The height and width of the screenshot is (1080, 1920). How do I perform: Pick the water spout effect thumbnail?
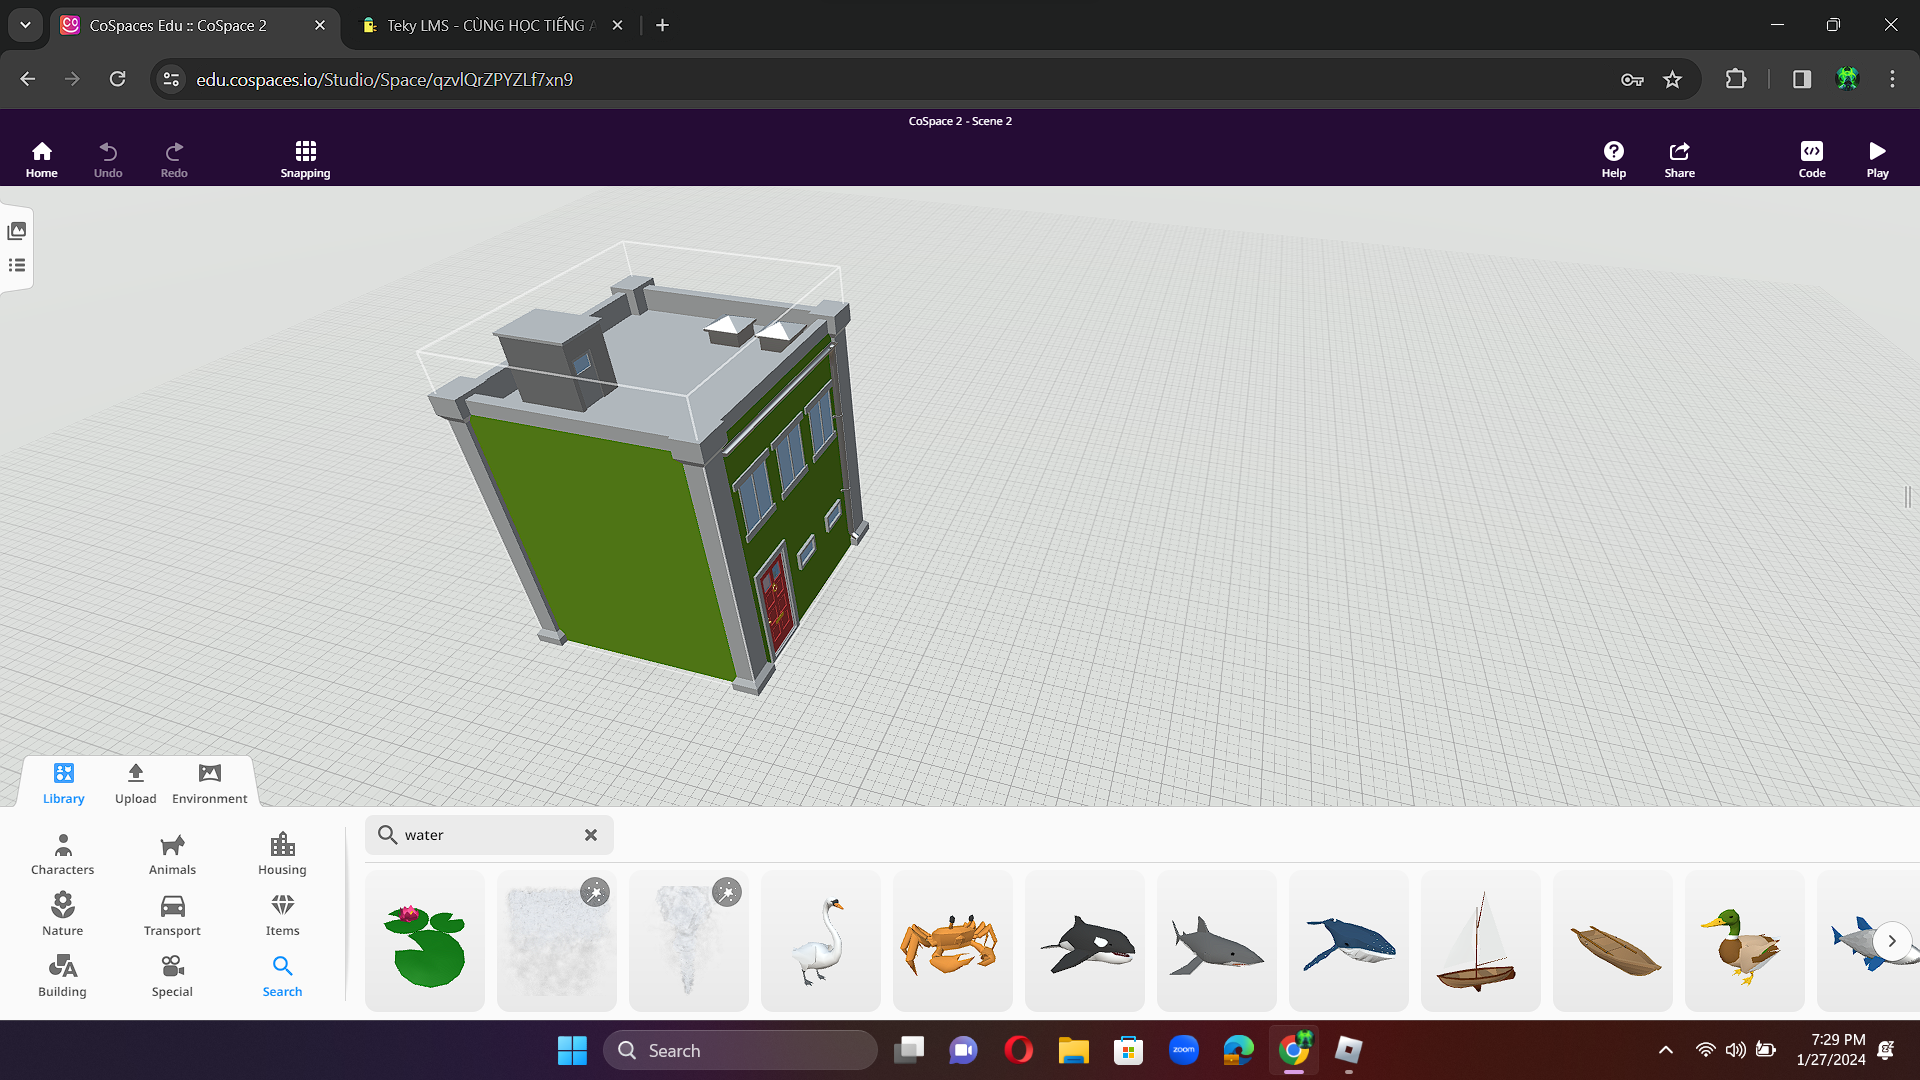[x=689, y=941]
